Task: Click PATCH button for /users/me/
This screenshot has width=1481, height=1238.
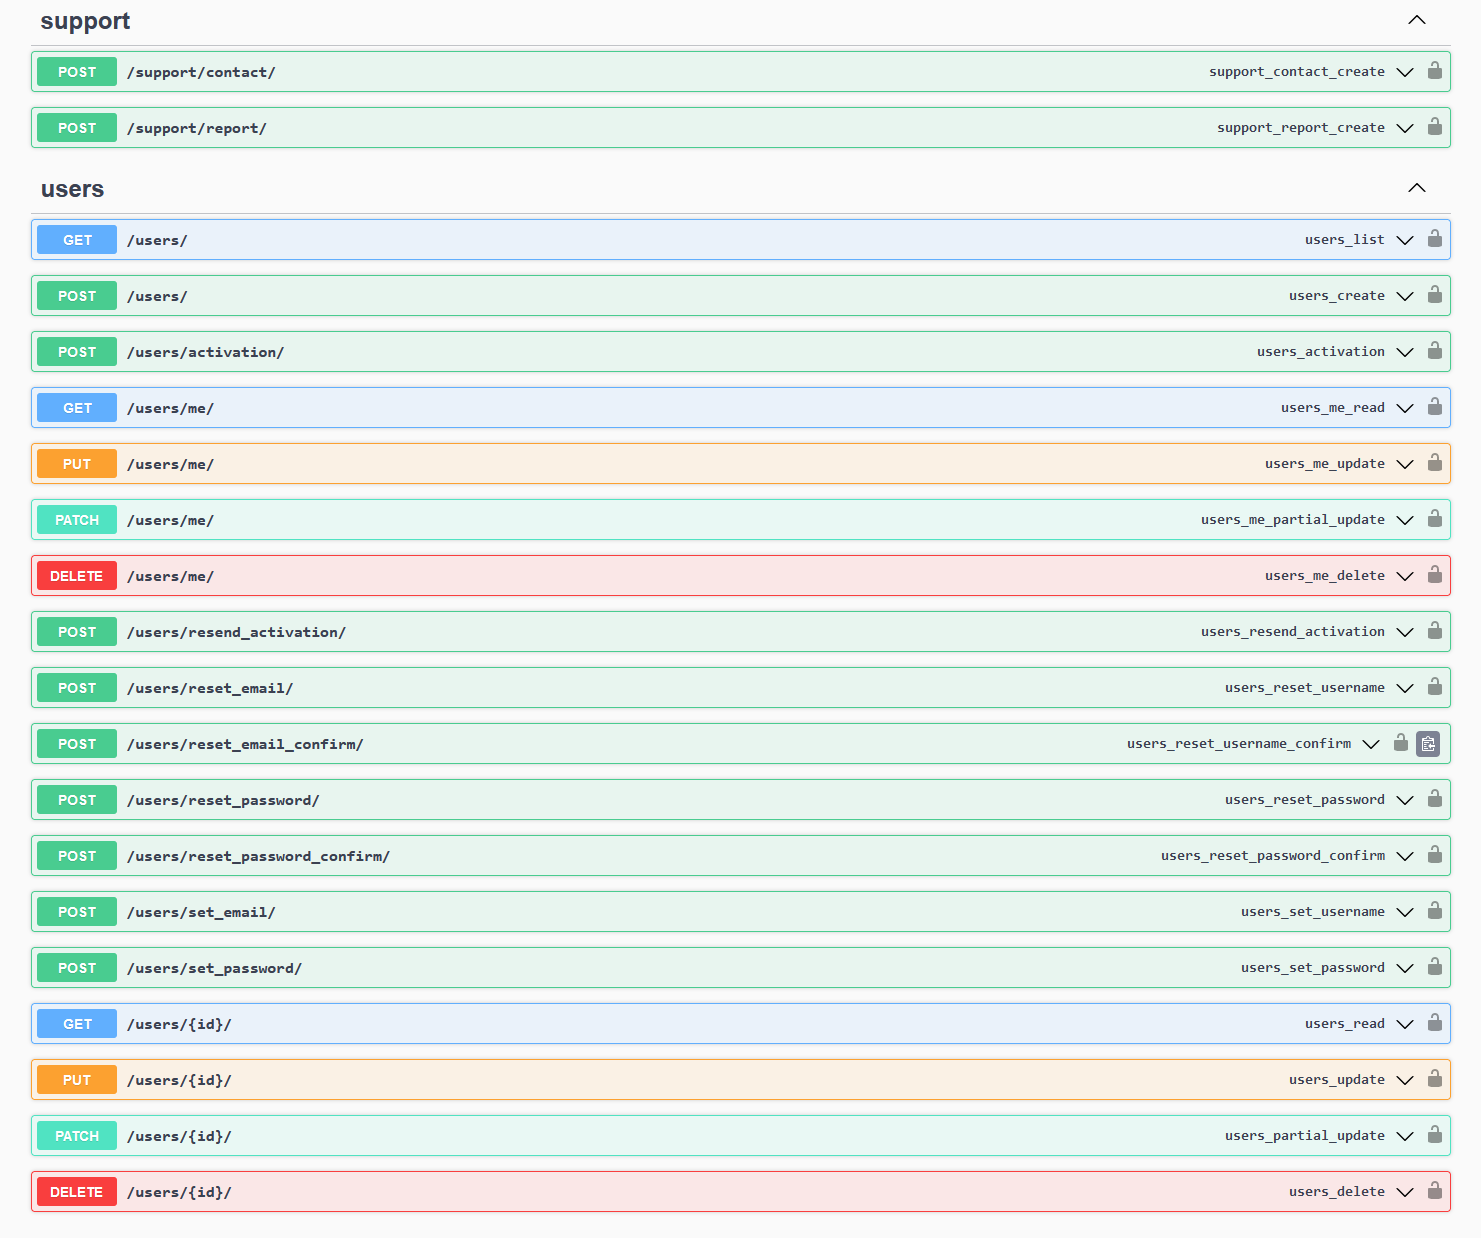Action: pos(77,520)
